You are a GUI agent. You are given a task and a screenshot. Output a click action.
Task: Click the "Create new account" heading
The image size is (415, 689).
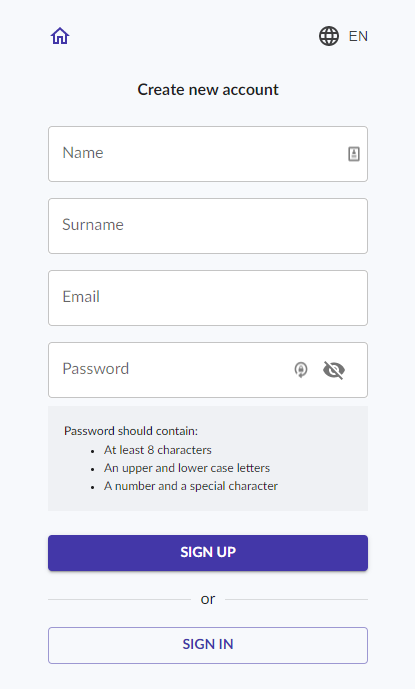208,90
